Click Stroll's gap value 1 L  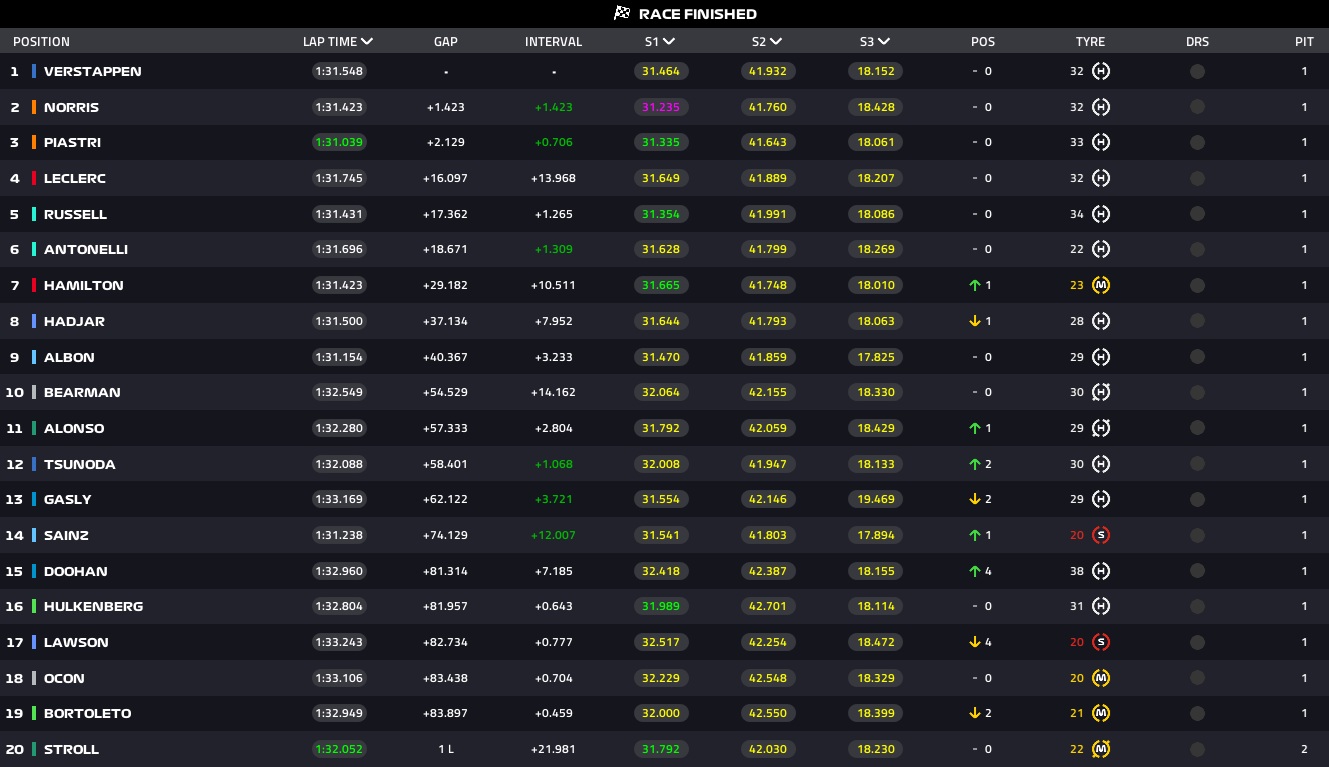point(446,749)
